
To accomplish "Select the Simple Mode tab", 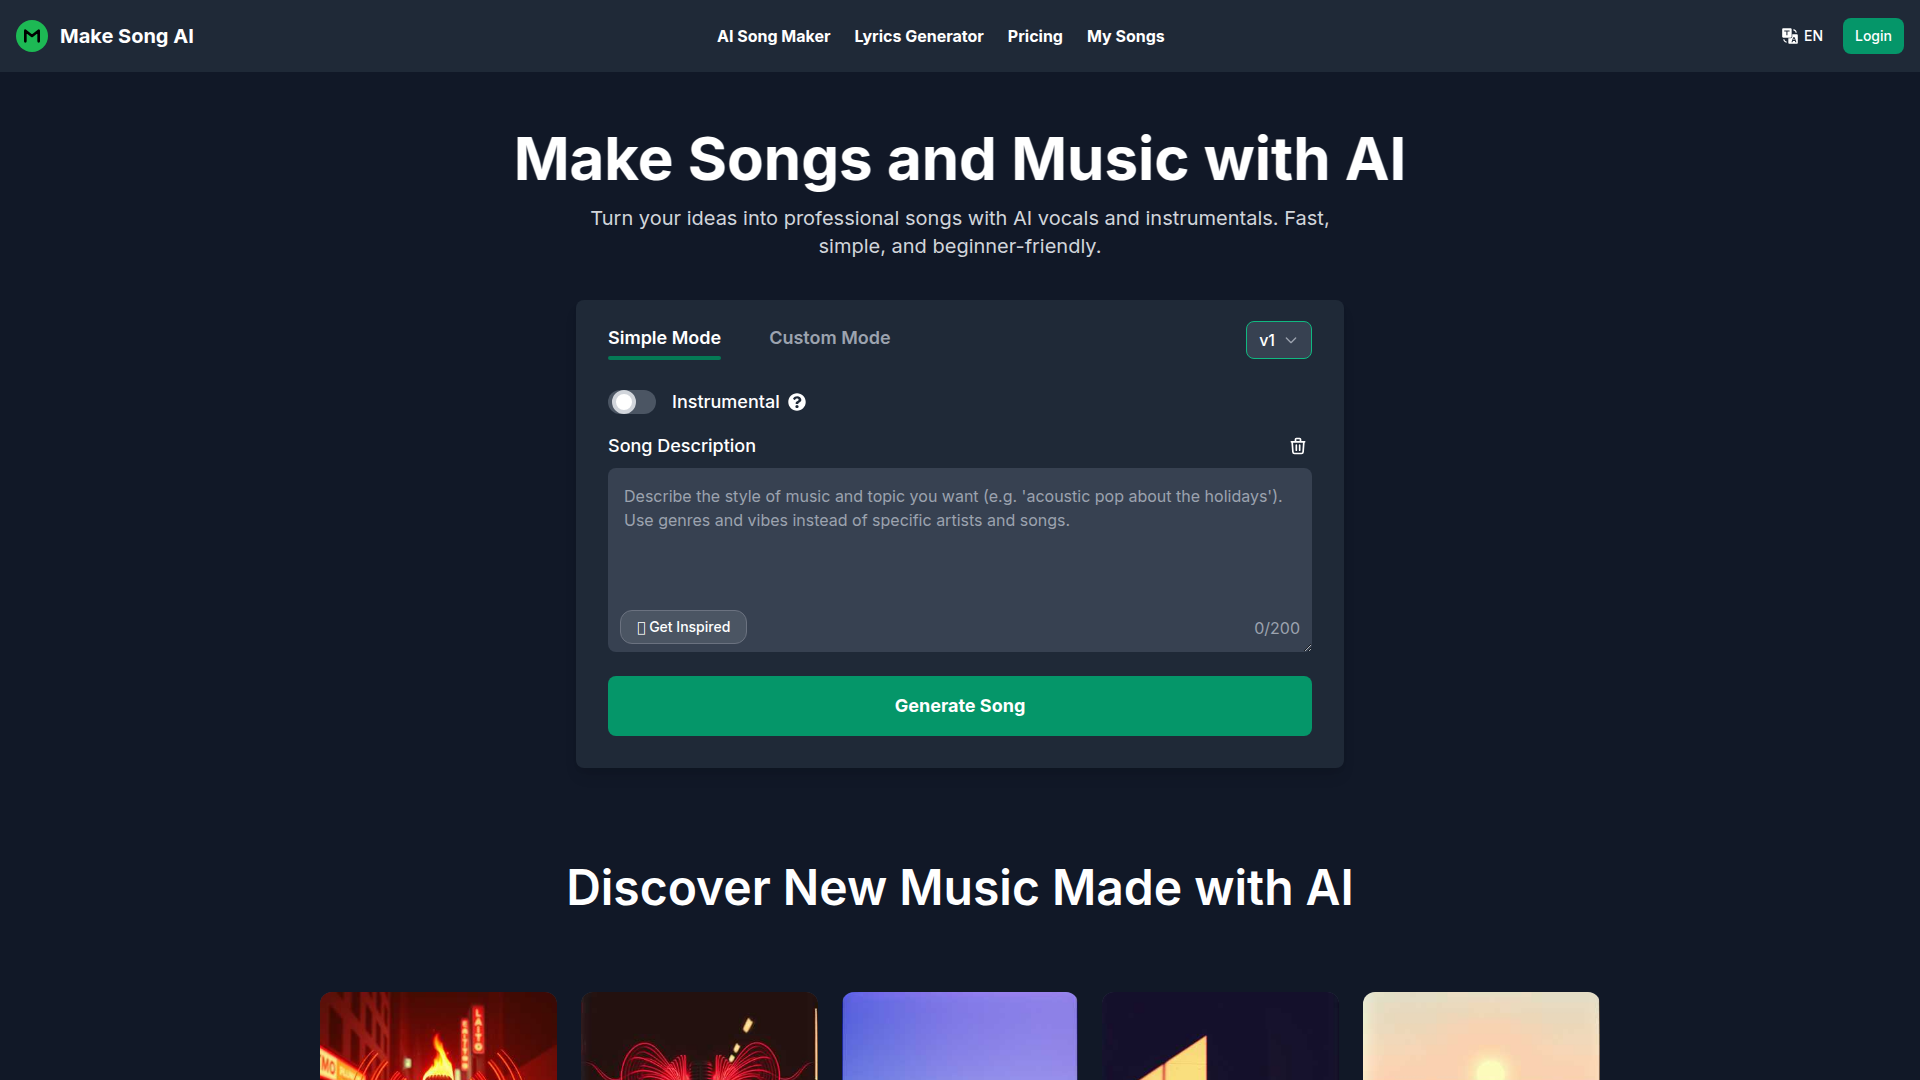I will click(x=664, y=338).
